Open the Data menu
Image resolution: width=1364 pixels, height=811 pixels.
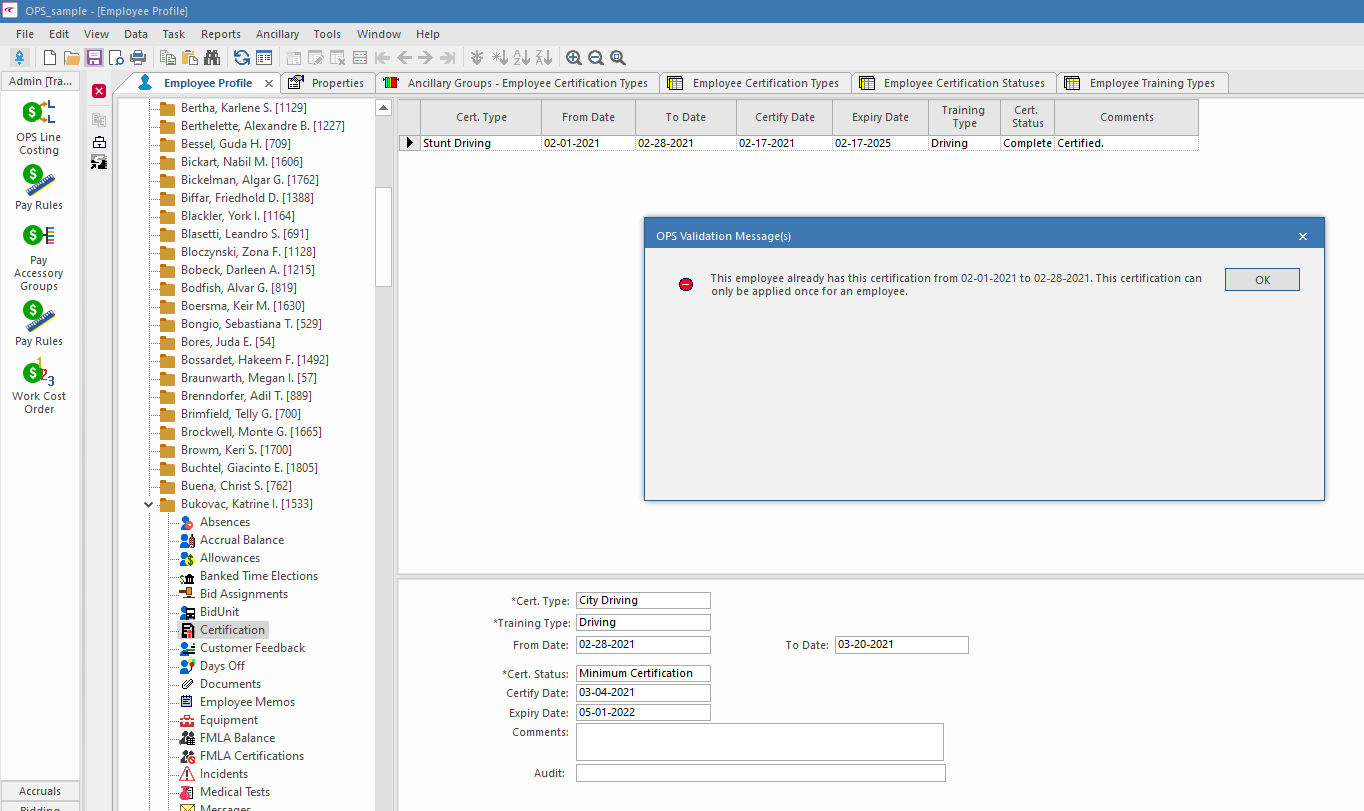point(135,33)
